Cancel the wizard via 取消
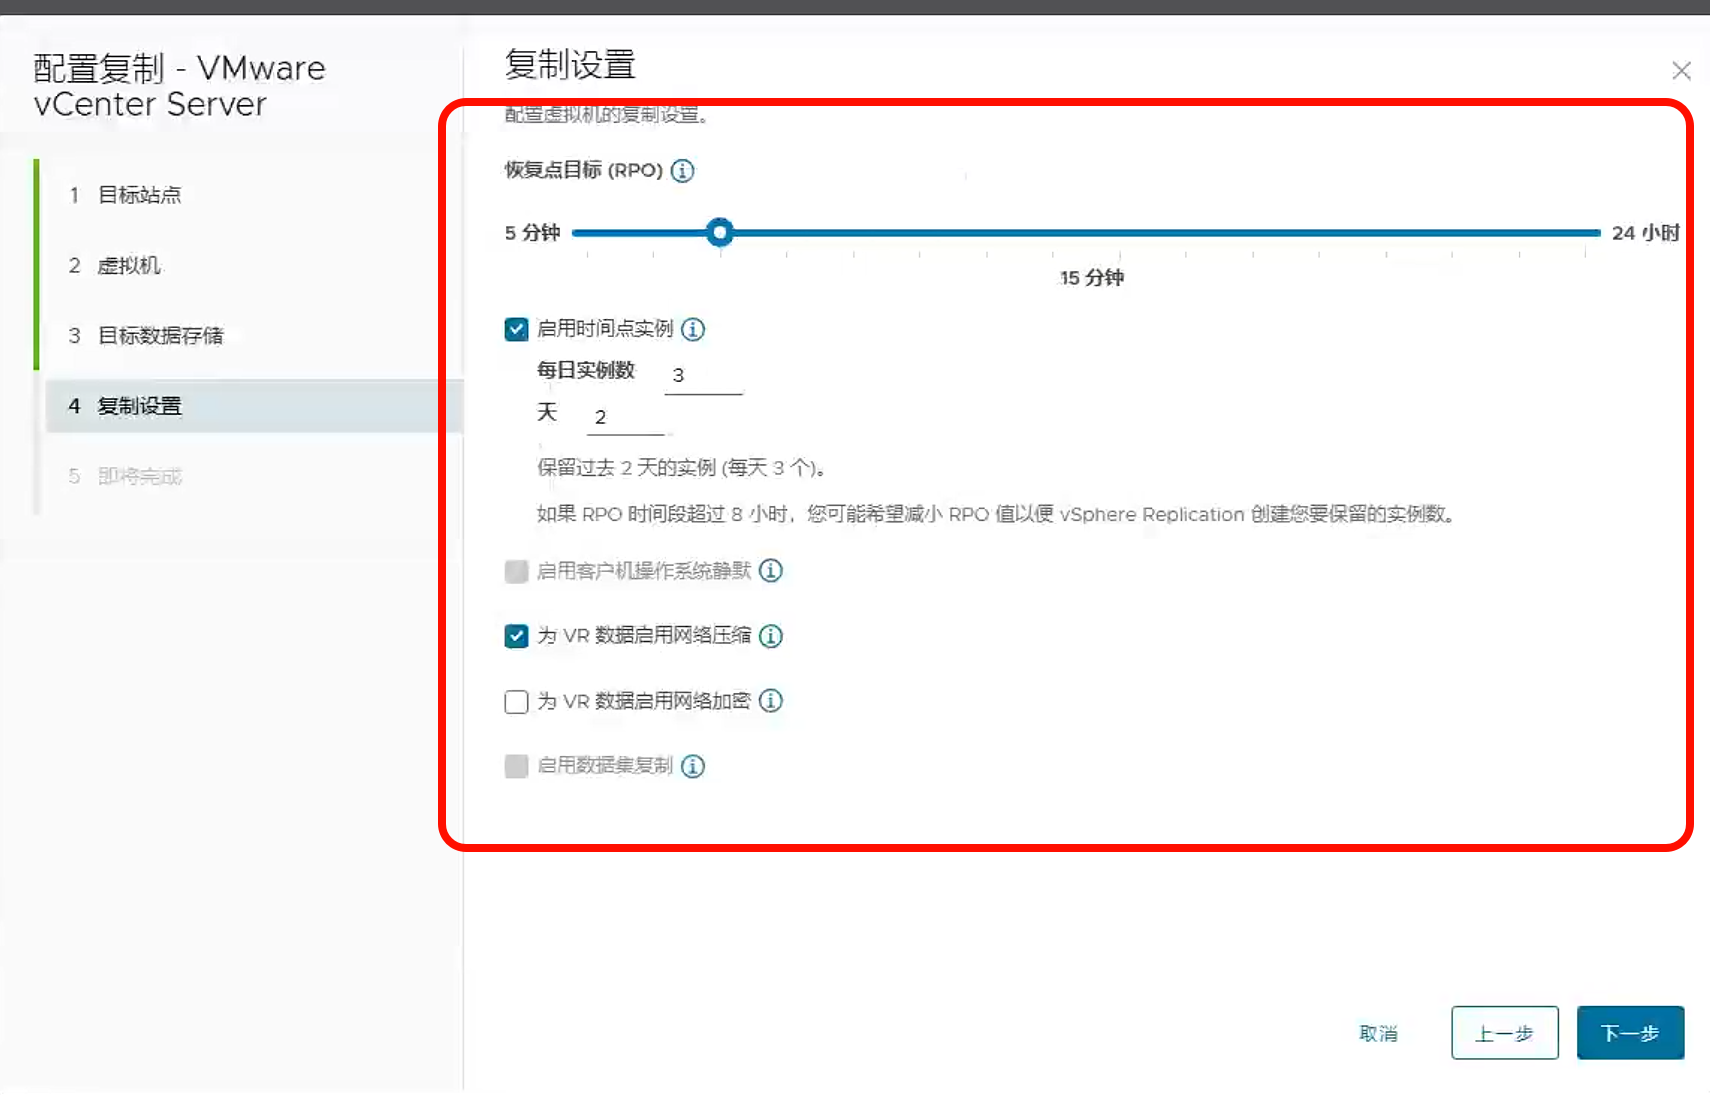This screenshot has width=1710, height=1095. point(1378,1033)
